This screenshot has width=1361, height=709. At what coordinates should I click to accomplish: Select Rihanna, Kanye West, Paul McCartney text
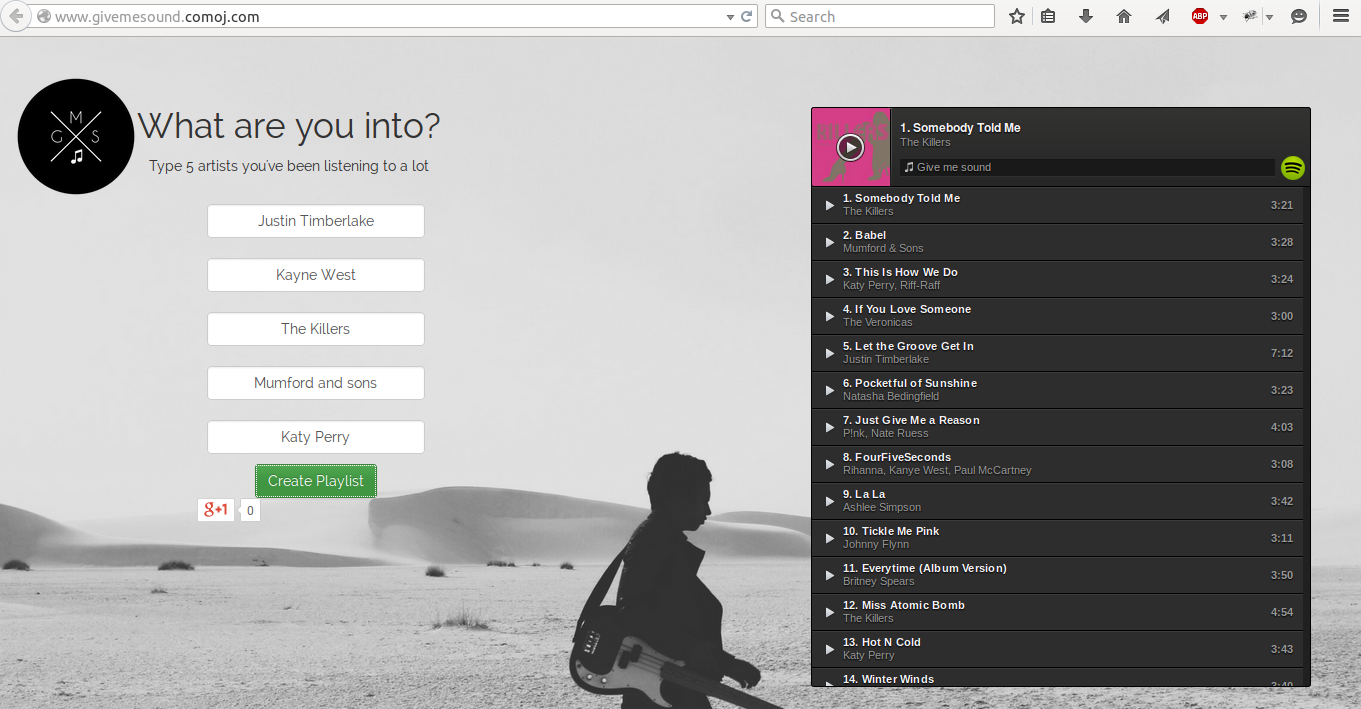pos(937,470)
